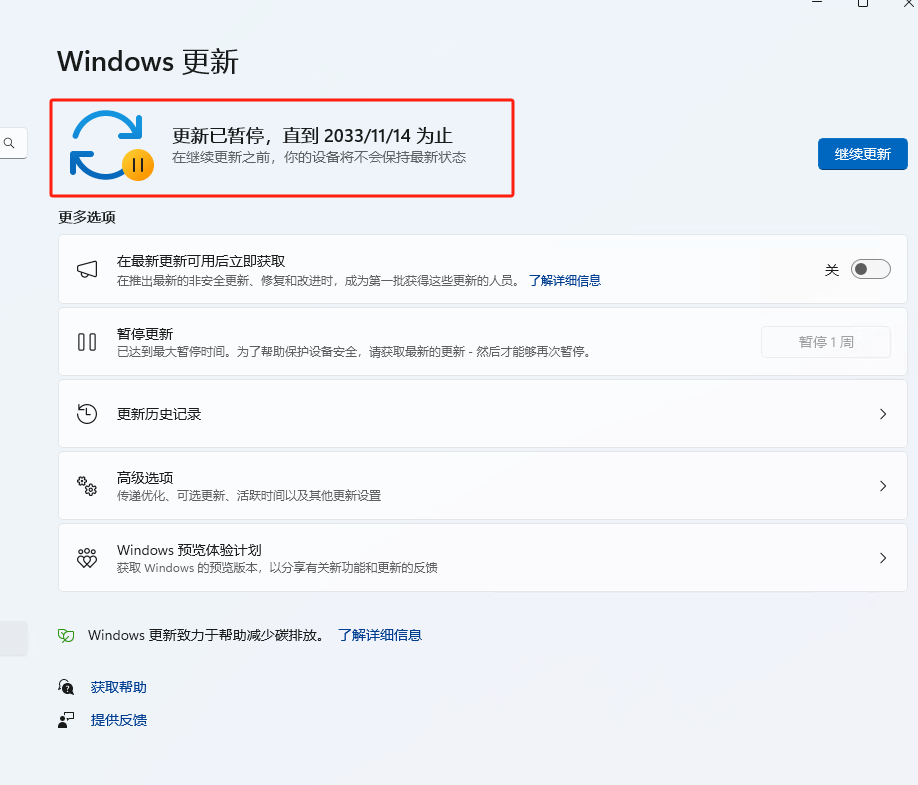
Task: Click the 传递优化、可选更新 description text
Action: coord(249,496)
